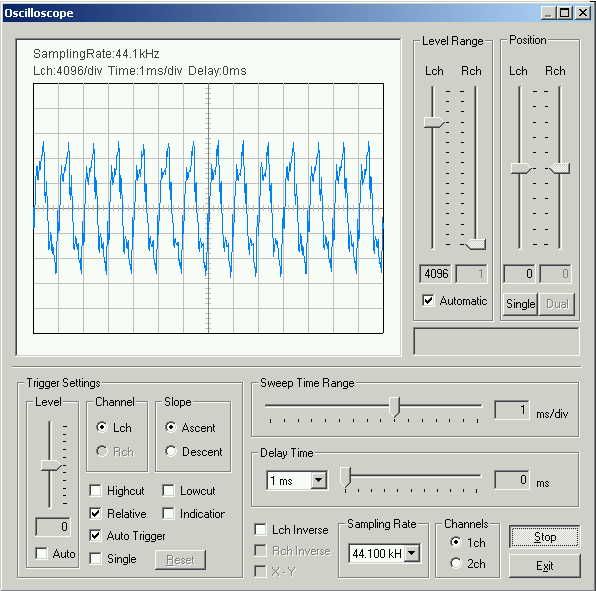Uncheck the Automatic level range checkbox
The image size is (596, 591).
[428, 300]
